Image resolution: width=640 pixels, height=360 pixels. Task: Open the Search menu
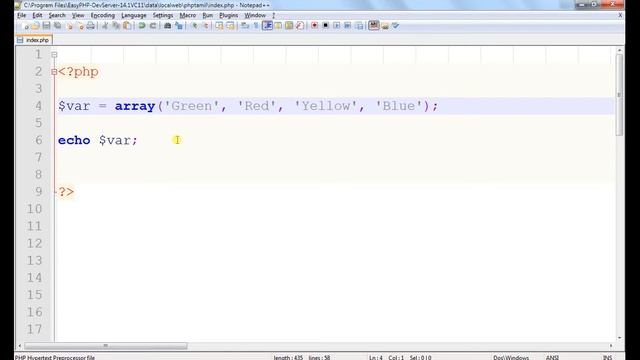57,15
